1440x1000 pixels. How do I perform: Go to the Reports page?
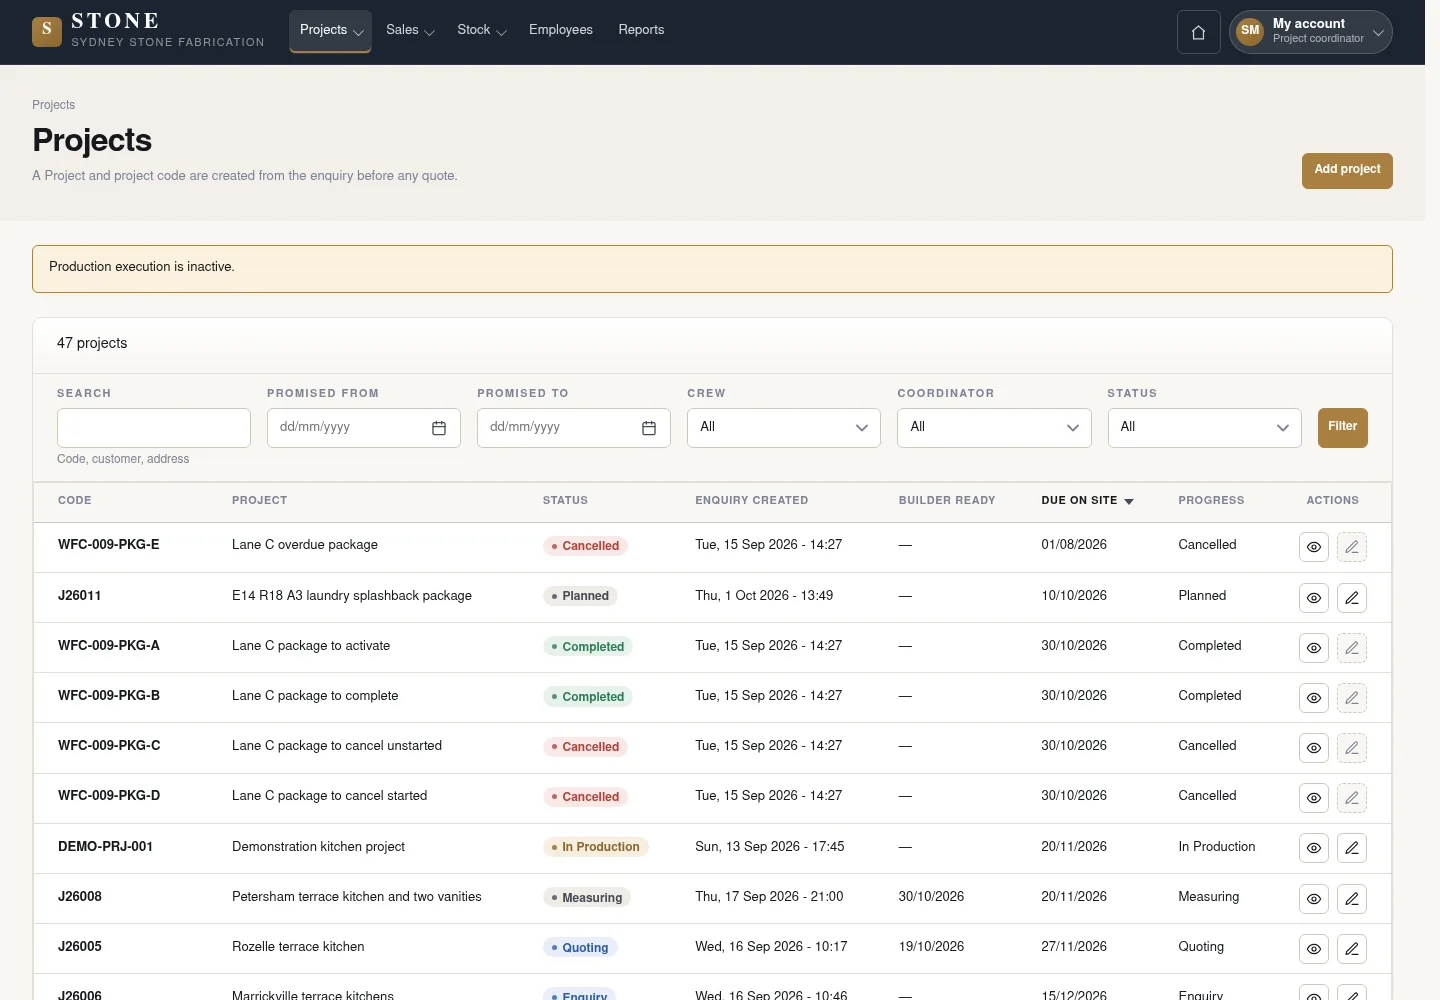(641, 30)
